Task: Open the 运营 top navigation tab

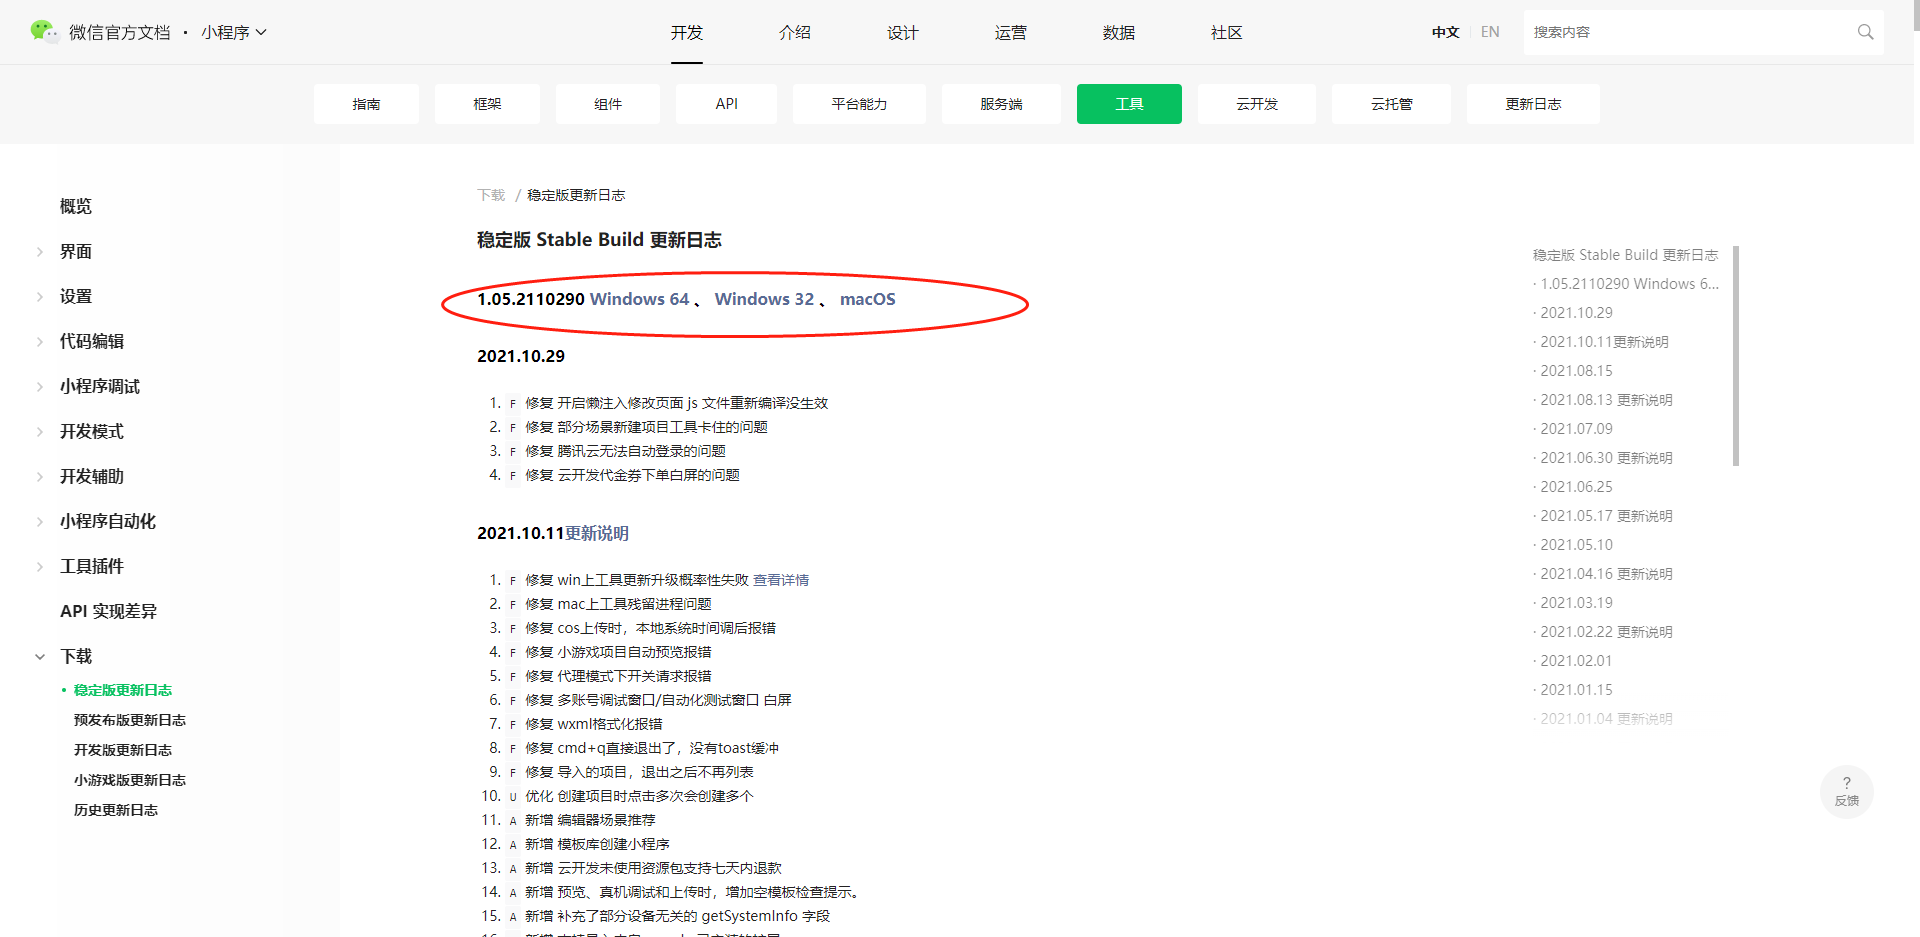Action: click(1011, 32)
